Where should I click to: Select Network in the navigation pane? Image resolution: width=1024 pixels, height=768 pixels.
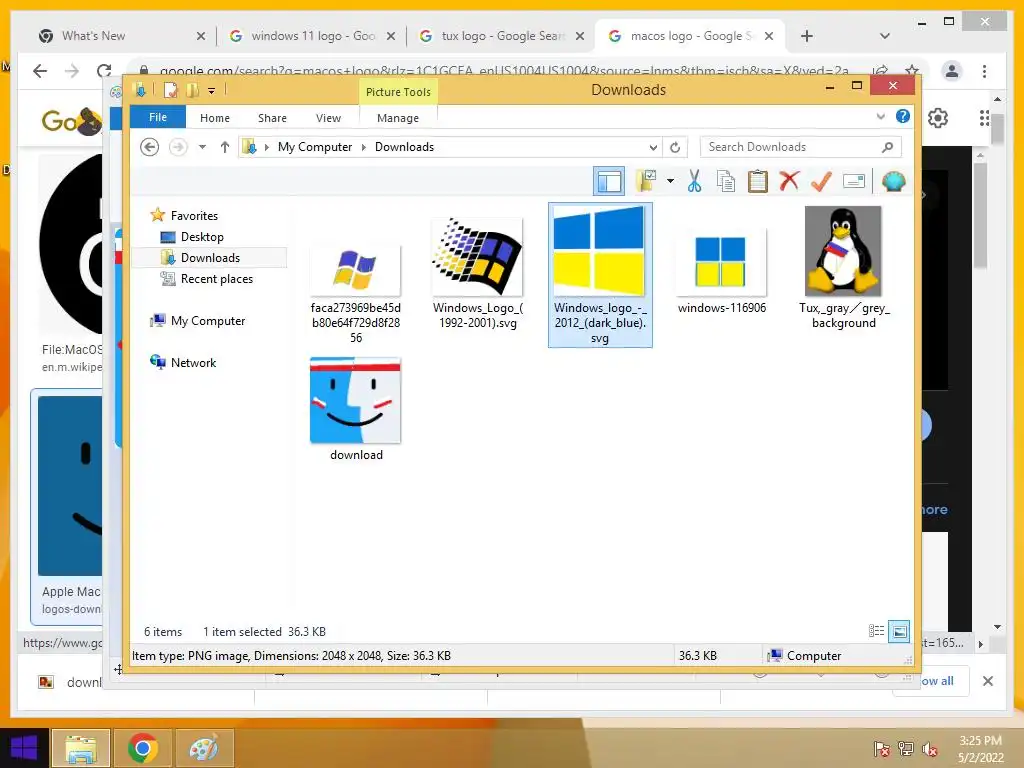(x=193, y=362)
